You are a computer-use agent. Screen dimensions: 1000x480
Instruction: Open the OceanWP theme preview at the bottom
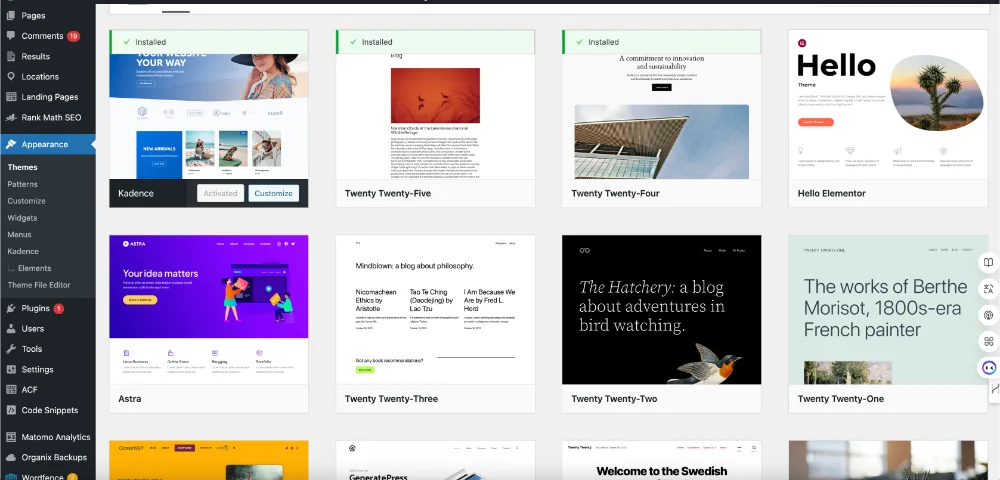pyautogui.click(x=209, y=460)
